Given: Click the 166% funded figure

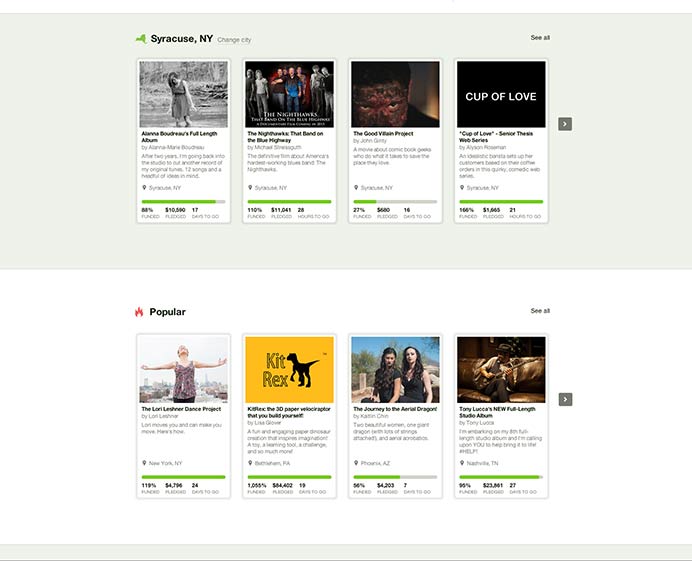Looking at the screenshot, I should tap(466, 210).
